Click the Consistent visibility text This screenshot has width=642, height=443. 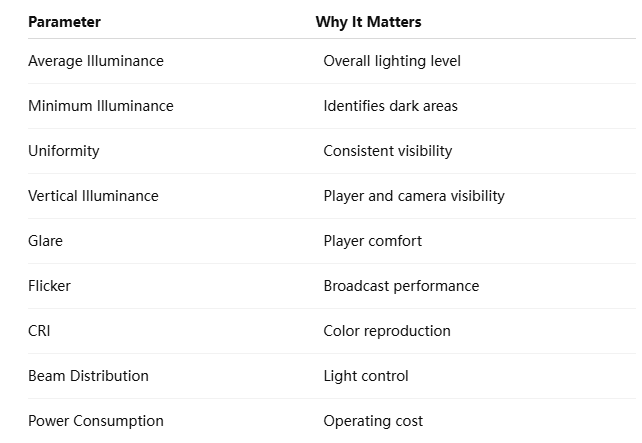(388, 151)
